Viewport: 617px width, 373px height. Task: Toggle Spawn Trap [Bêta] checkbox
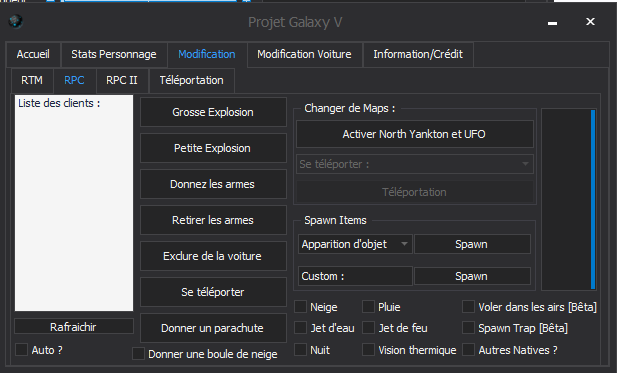pos(468,328)
